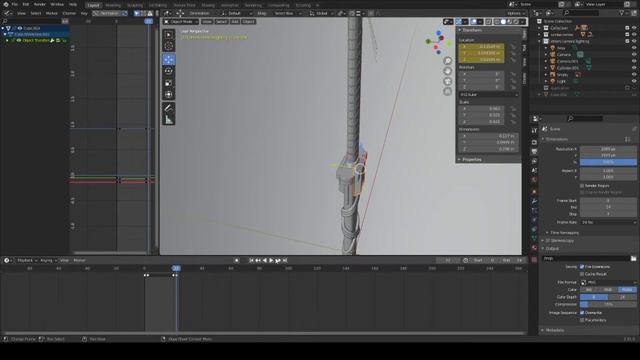This screenshot has width=640, height=360.
Task: Select the Scale tool in viewport toolbar
Action: pyautogui.click(x=169, y=83)
